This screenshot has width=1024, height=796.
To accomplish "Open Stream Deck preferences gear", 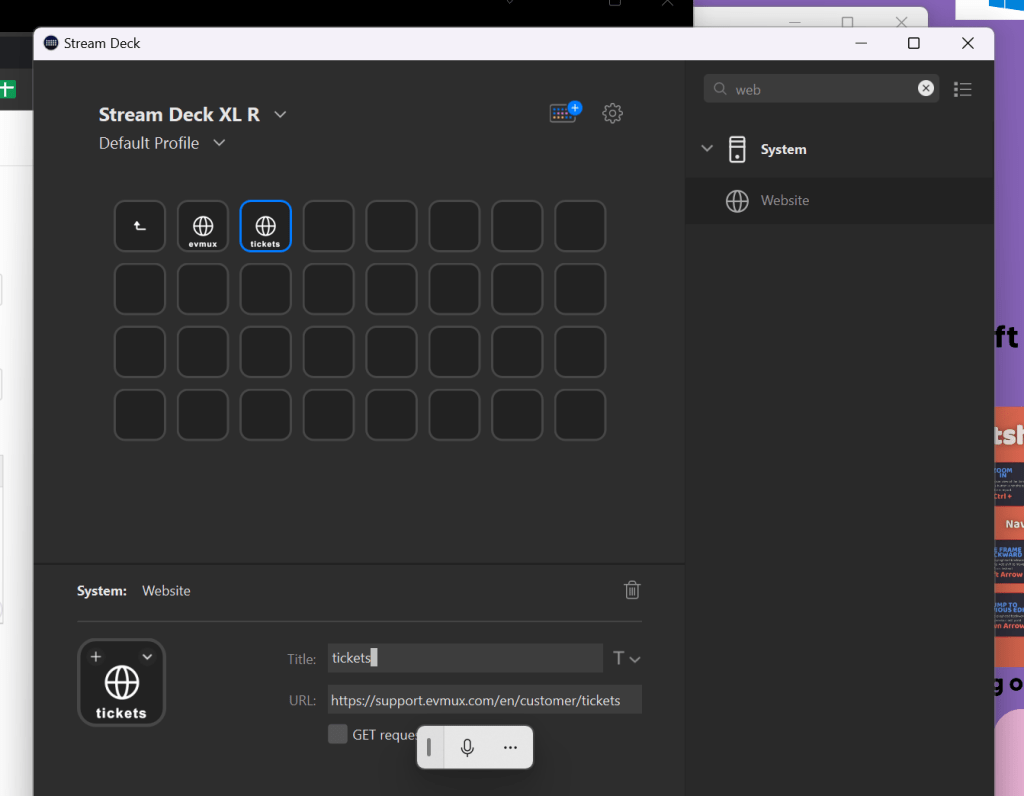I will pos(612,113).
